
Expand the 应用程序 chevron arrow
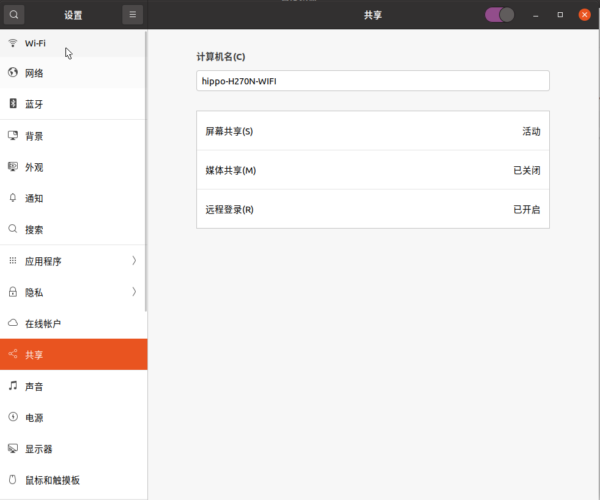click(x=134, y=261)
